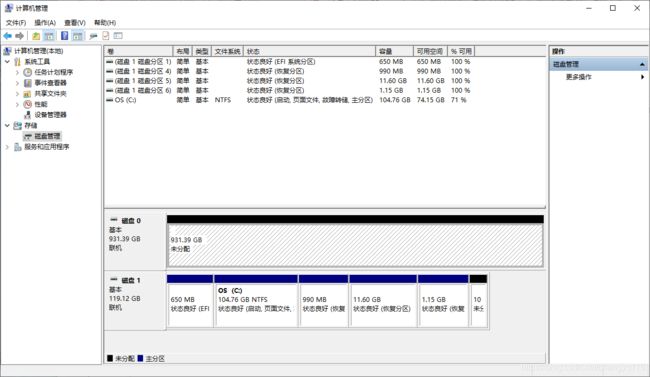Select the small unallocated block at end of 磁盘 1
The height and width of the screenshot is (377, 650).
pyautogui.click(x=478, y=305)
